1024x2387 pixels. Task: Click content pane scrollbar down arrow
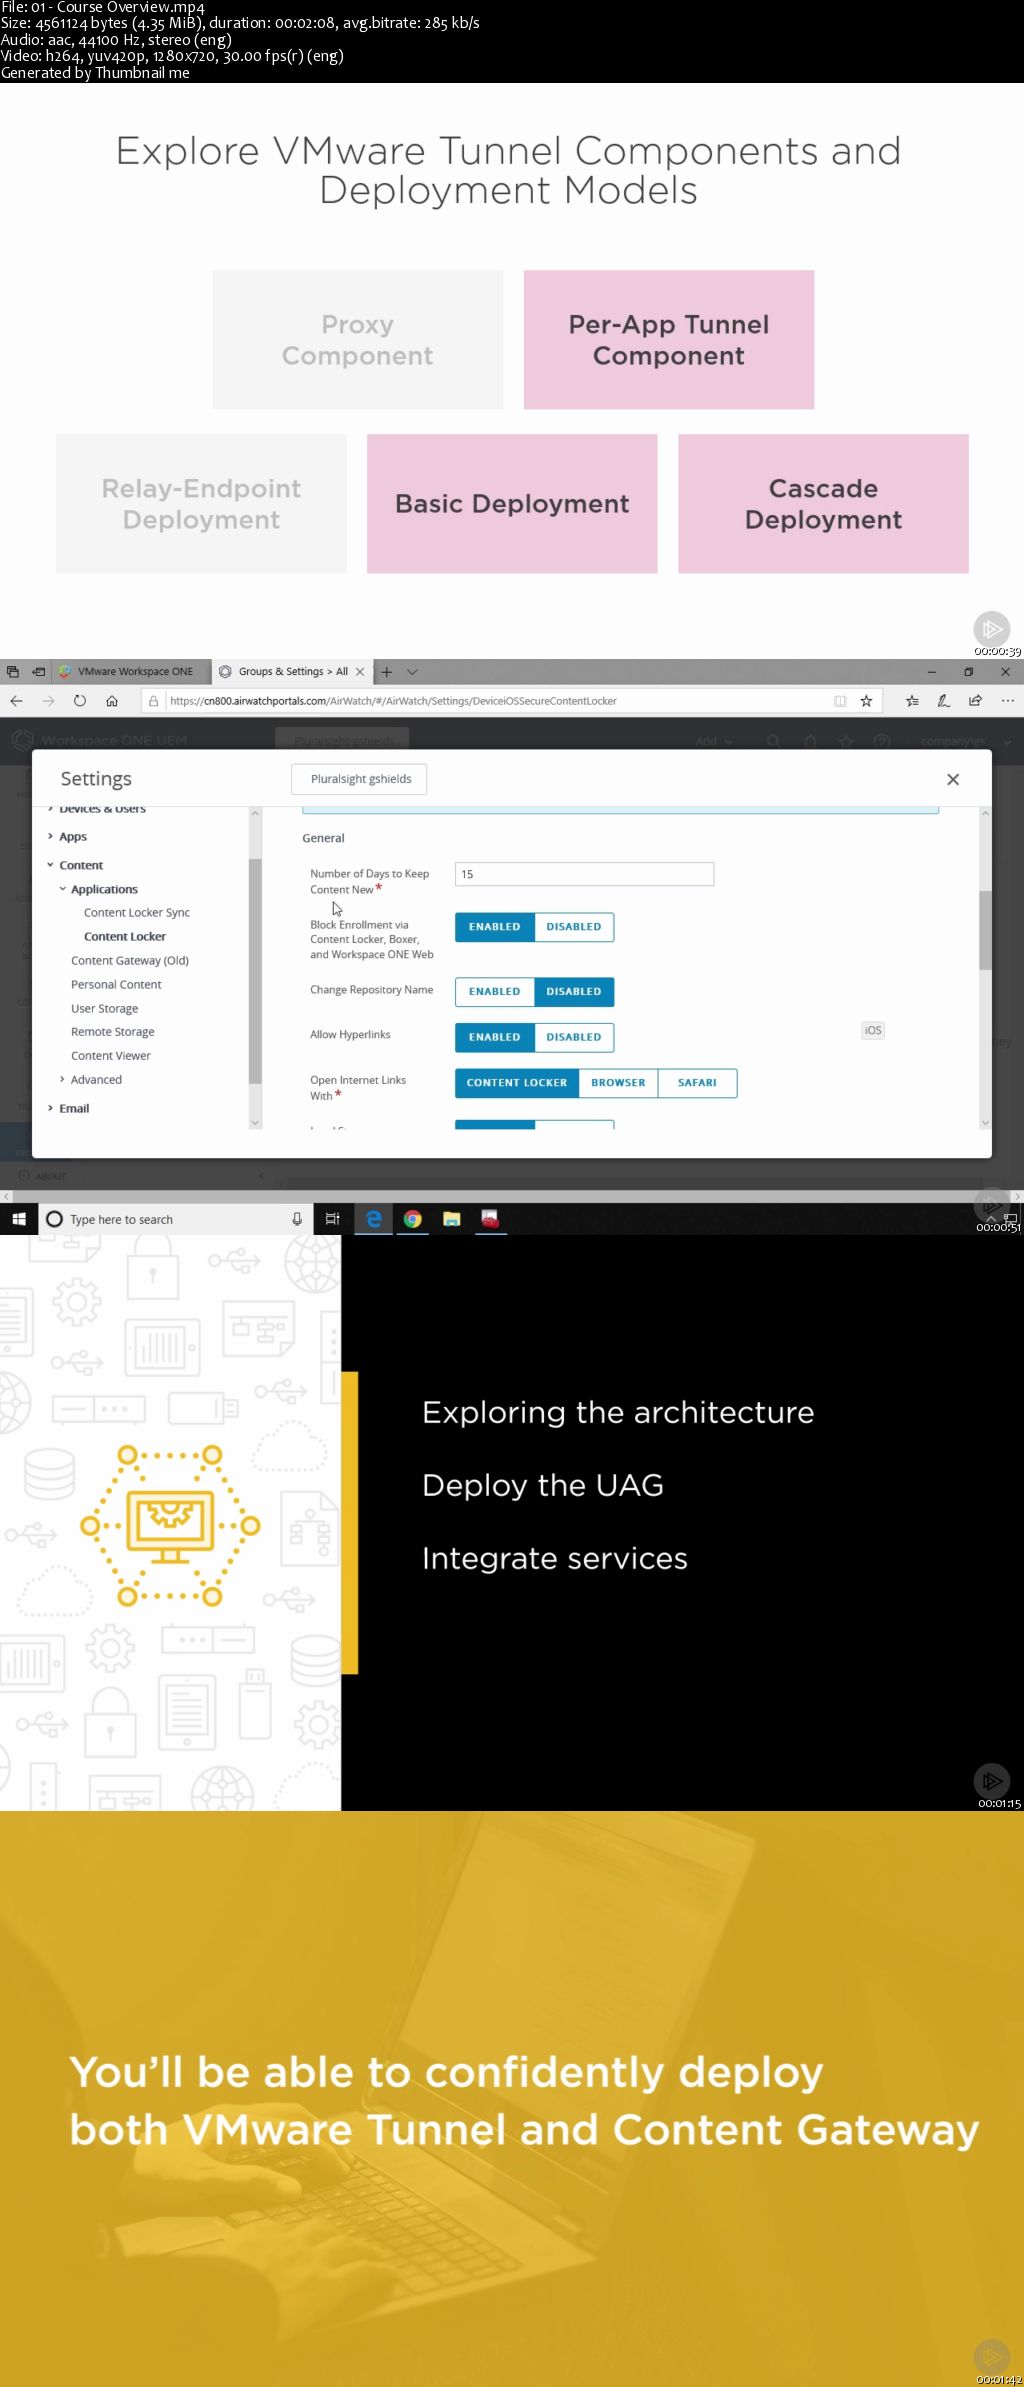pyautogui.click(x=985, y=1123)
